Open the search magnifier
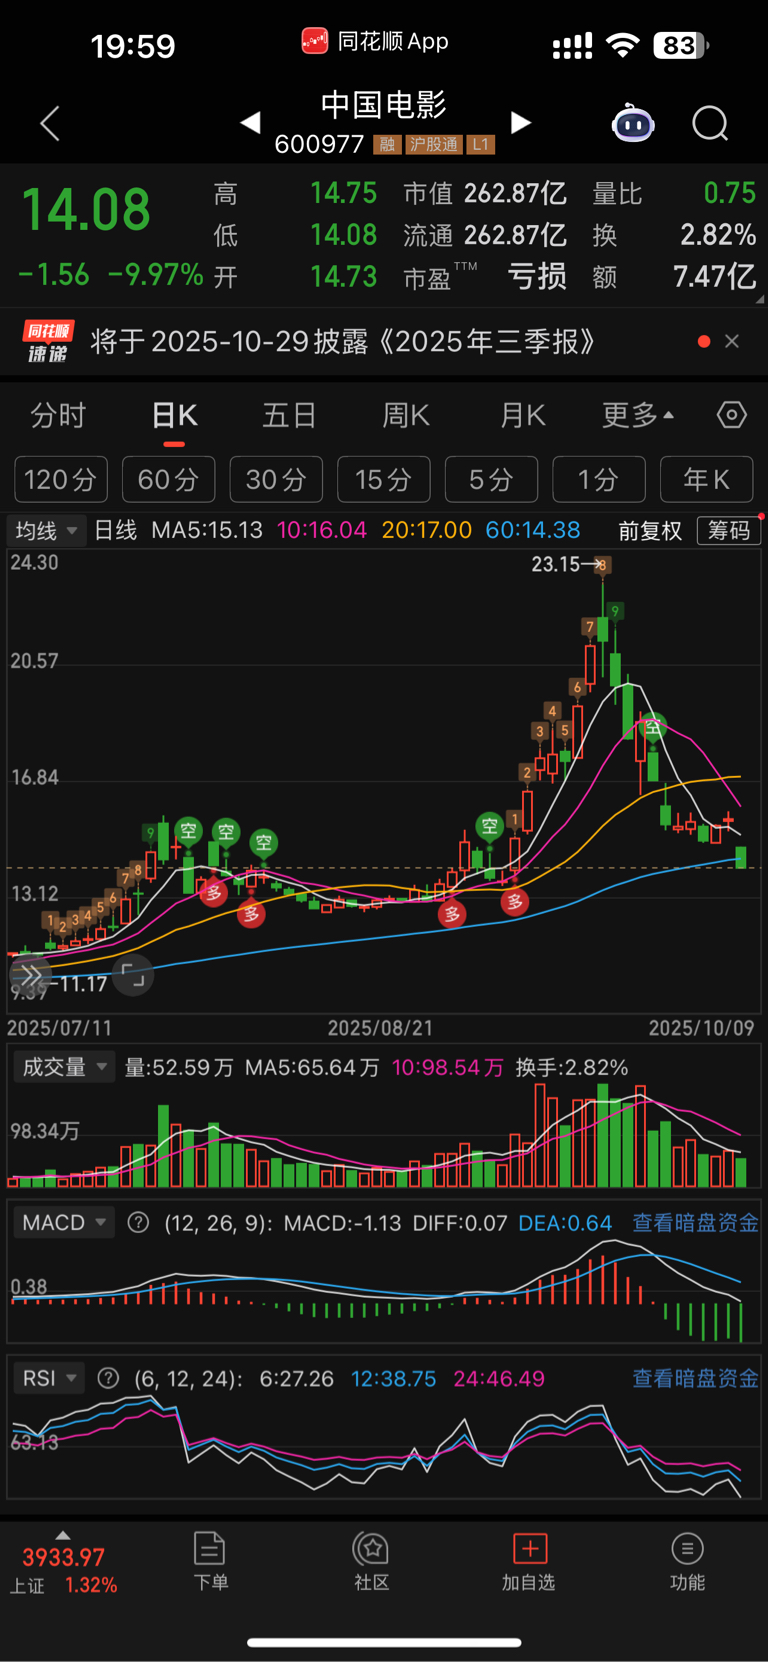The height and width of the screenshot is (1662, 768). click(710, 124)
